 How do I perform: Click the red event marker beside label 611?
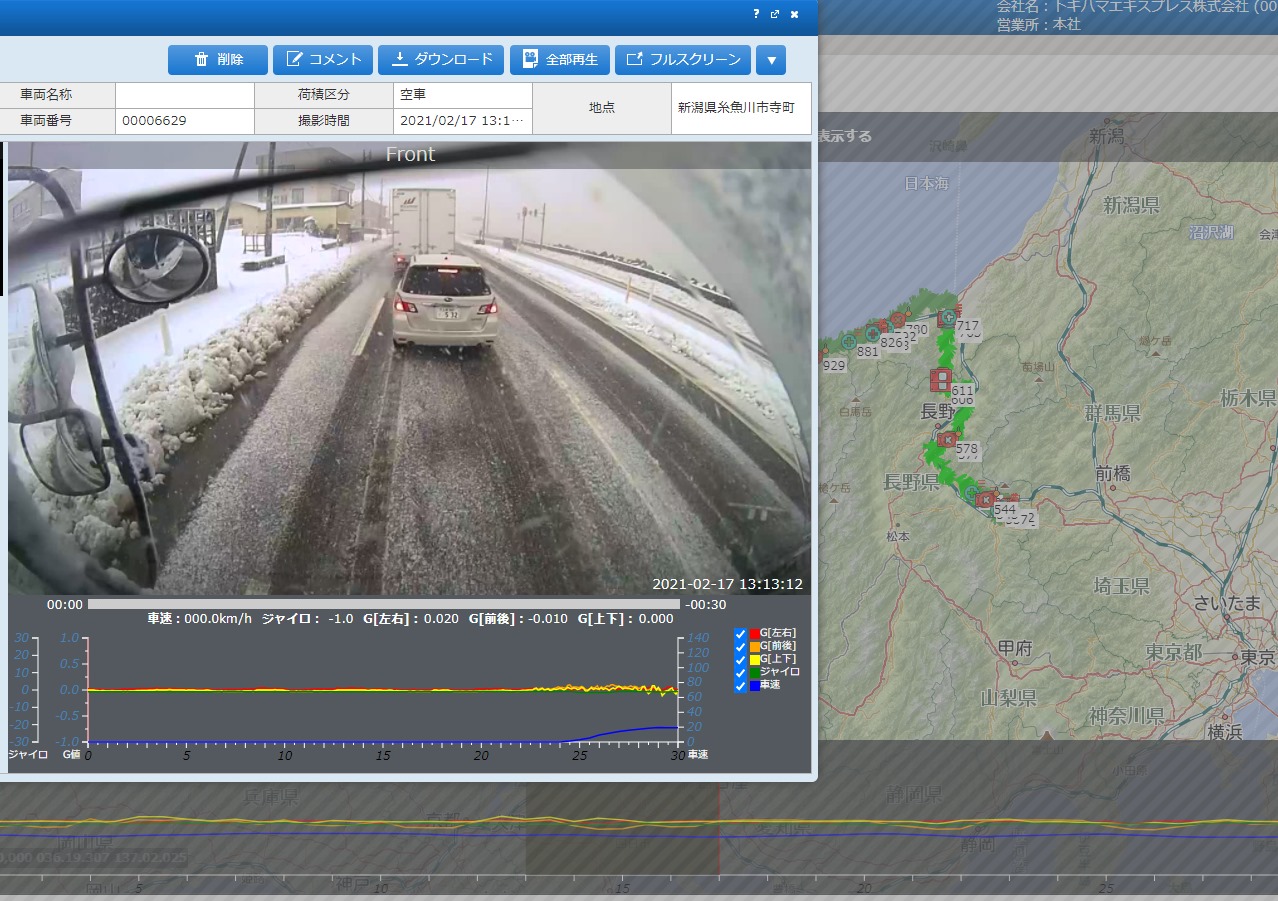(940, 379)
